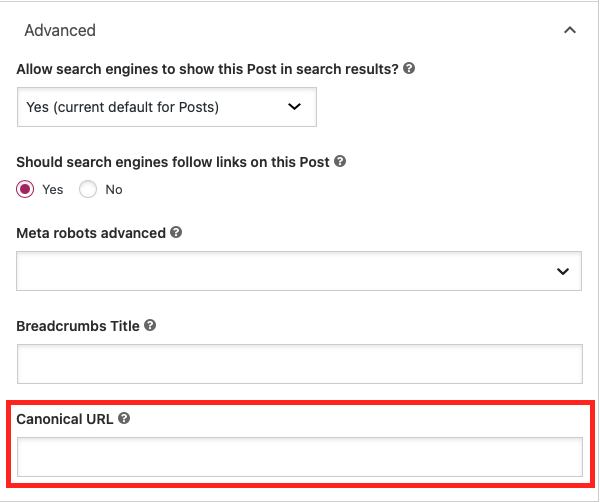
Task: Select the Yes radio button for following links
Action: click(x=26, y=189)
